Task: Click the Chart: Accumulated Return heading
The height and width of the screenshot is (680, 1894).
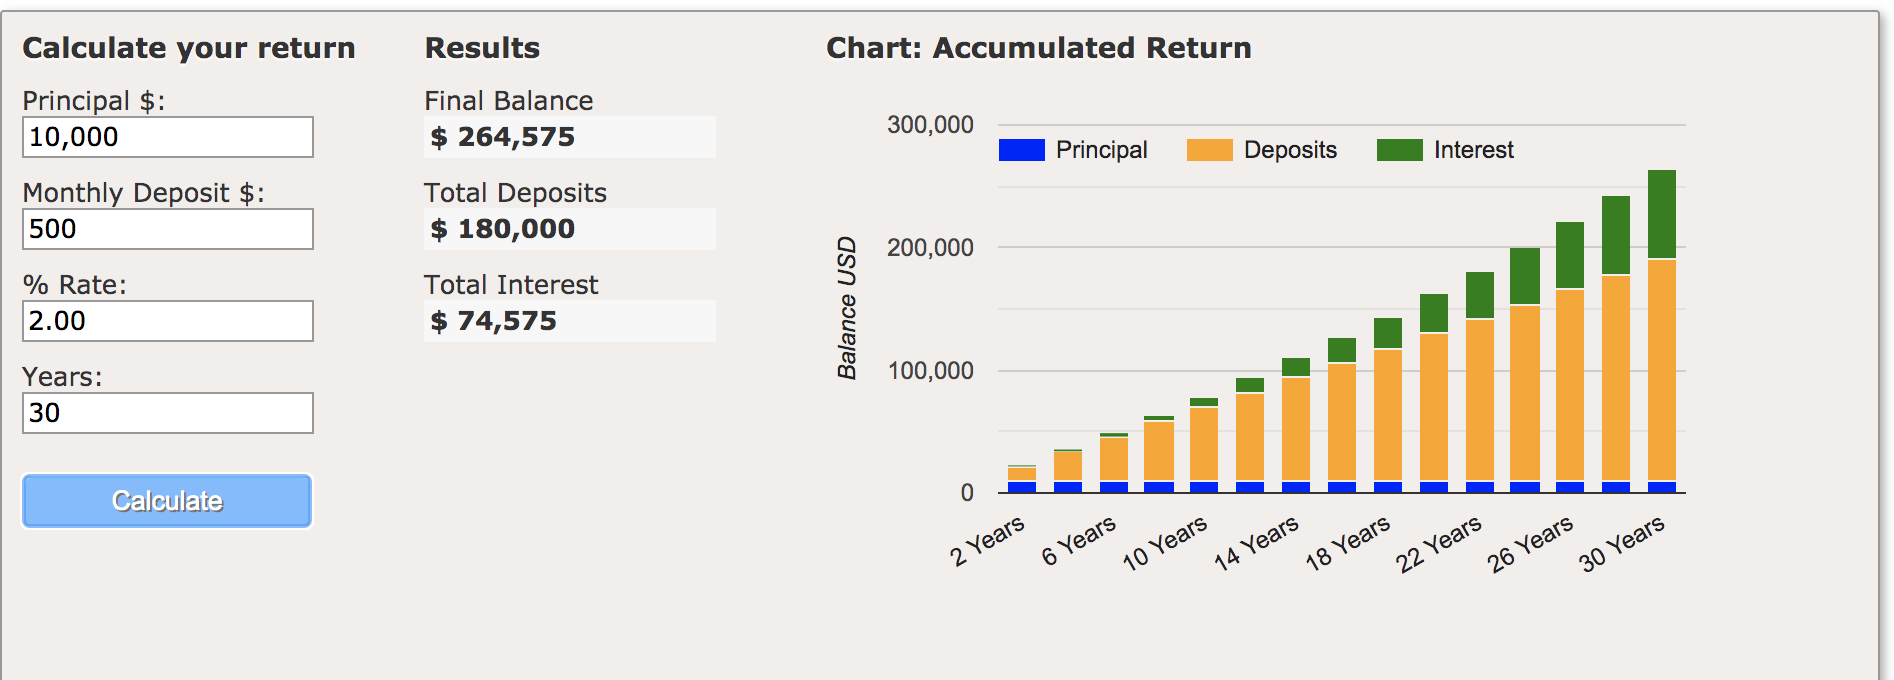Action: (1038, 48)
